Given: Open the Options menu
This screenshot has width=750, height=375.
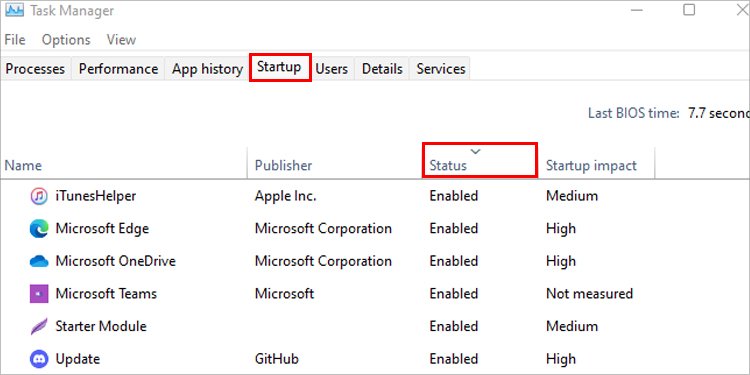Looking at the screenshot, I should click(66, 40).
